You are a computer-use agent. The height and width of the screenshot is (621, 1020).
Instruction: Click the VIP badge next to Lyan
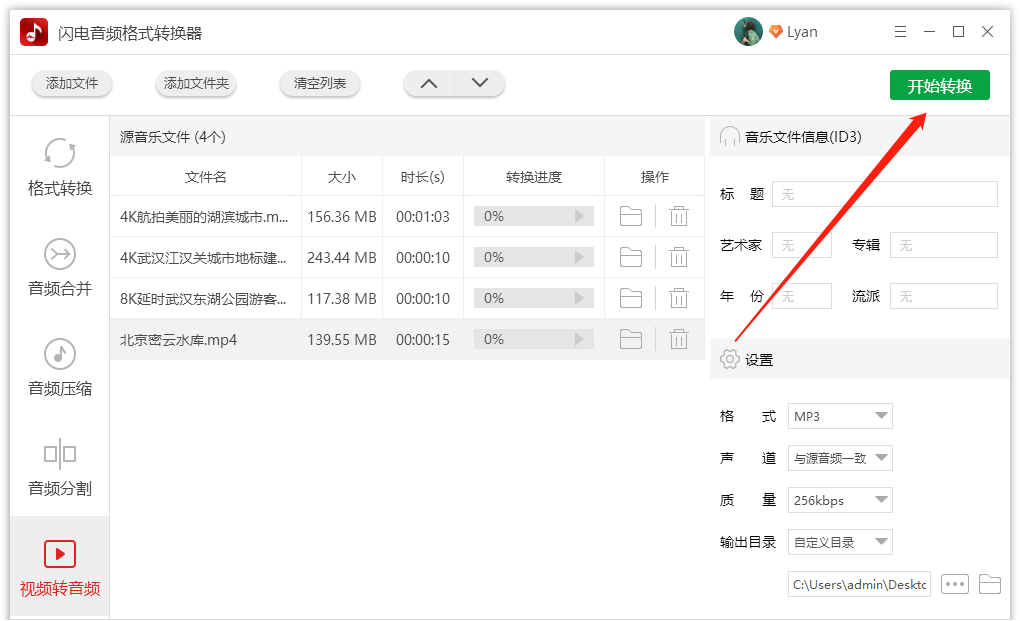(775, 31)
